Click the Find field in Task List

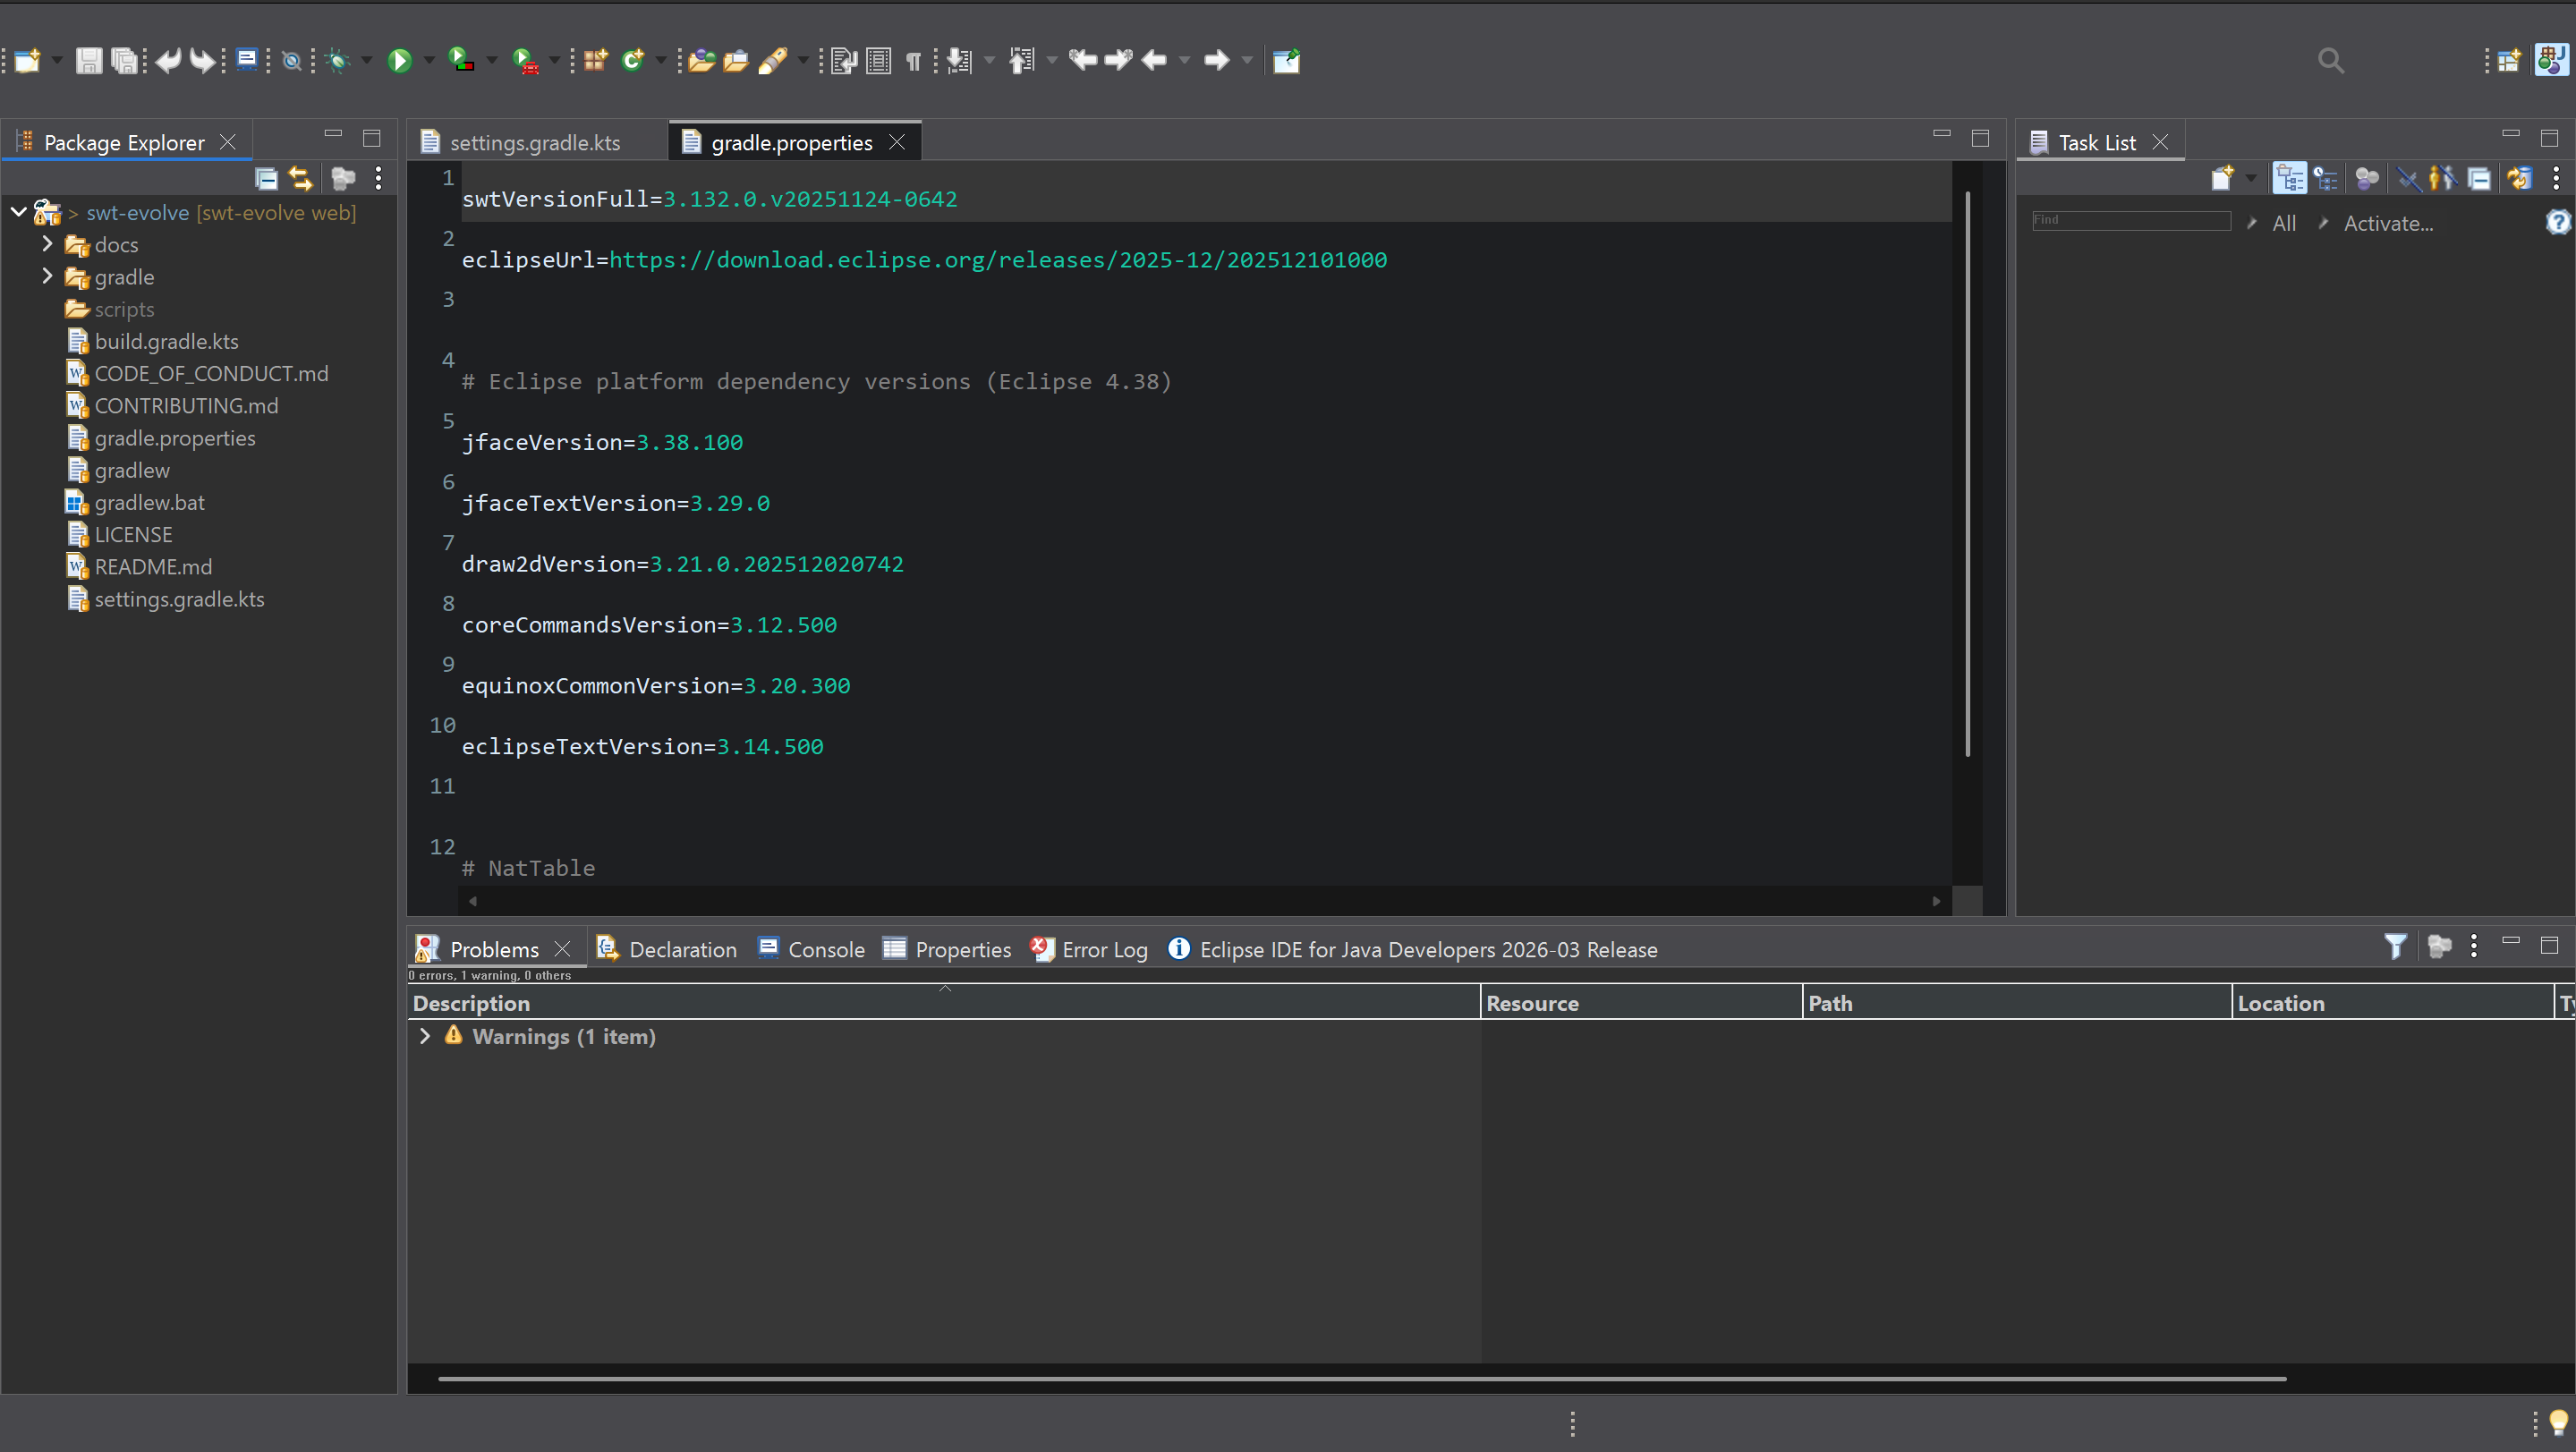click(x=2131, y=221)
